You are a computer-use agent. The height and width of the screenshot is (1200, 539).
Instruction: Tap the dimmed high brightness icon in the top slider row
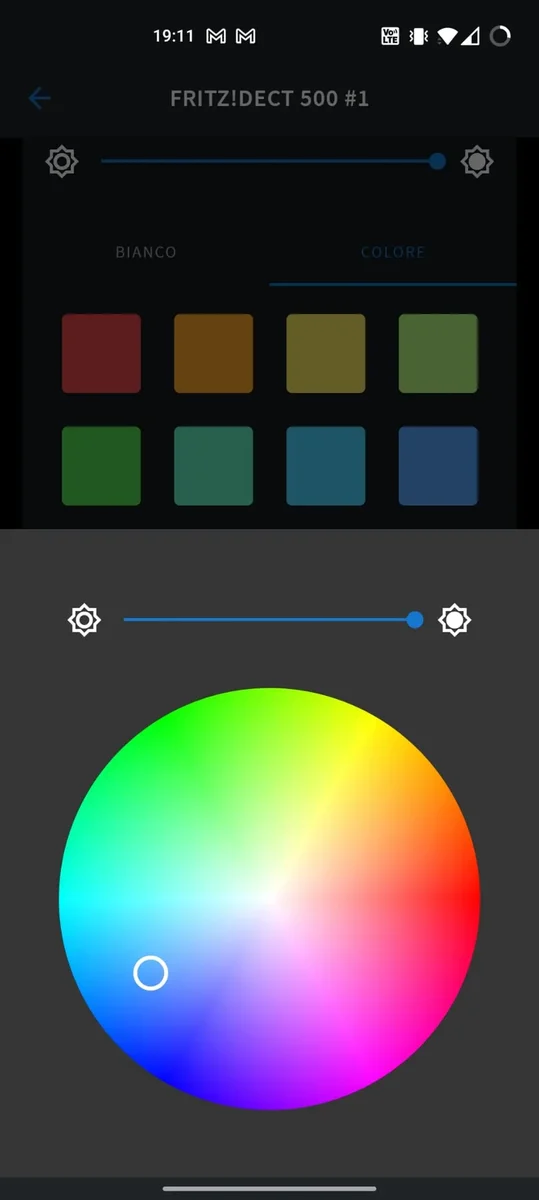point(477,161)
